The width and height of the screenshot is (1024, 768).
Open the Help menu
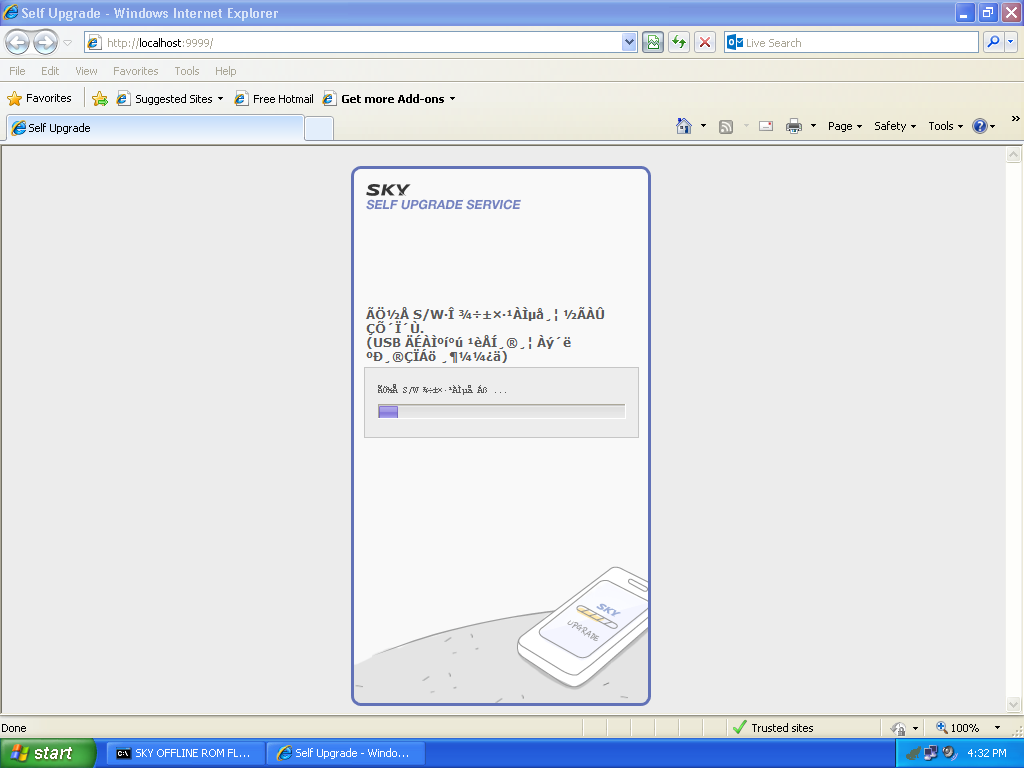(225, 71)
